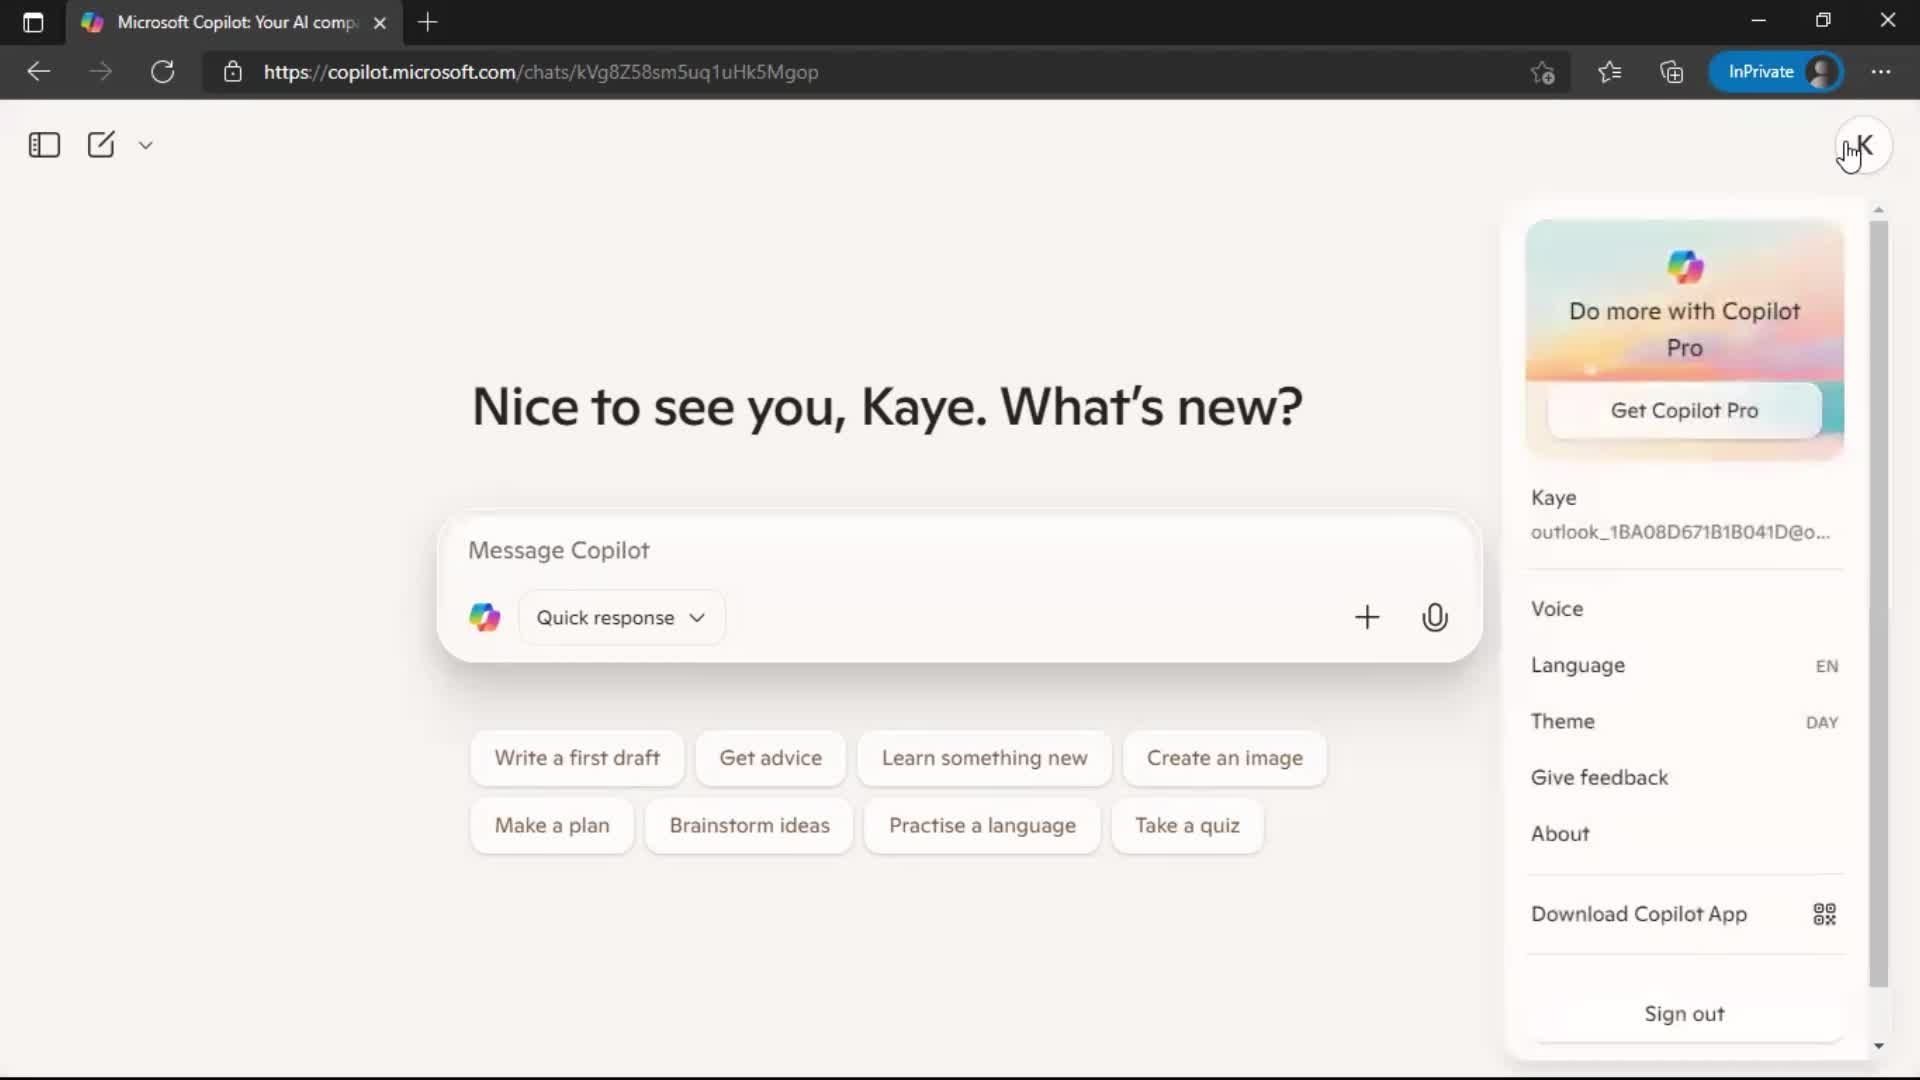Click the Sign out button
The width and height of the screenshot is (1920, 1080).
1684,1014
